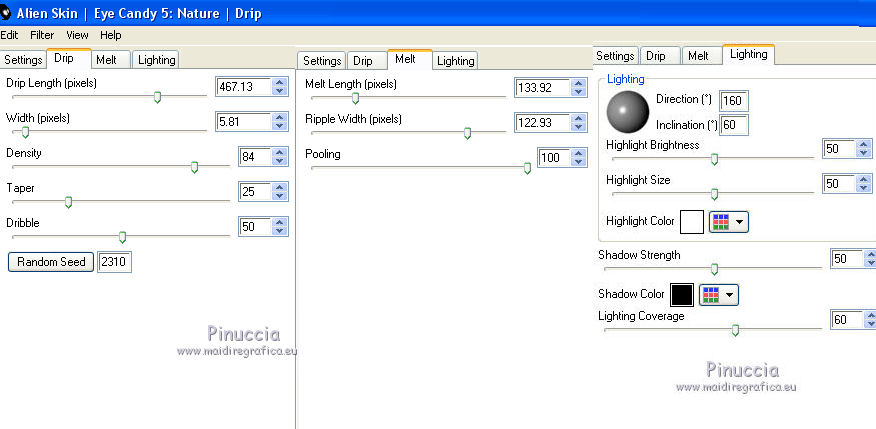Click the Inclination degrees field
Screen dimensions: 876x429
734,125
